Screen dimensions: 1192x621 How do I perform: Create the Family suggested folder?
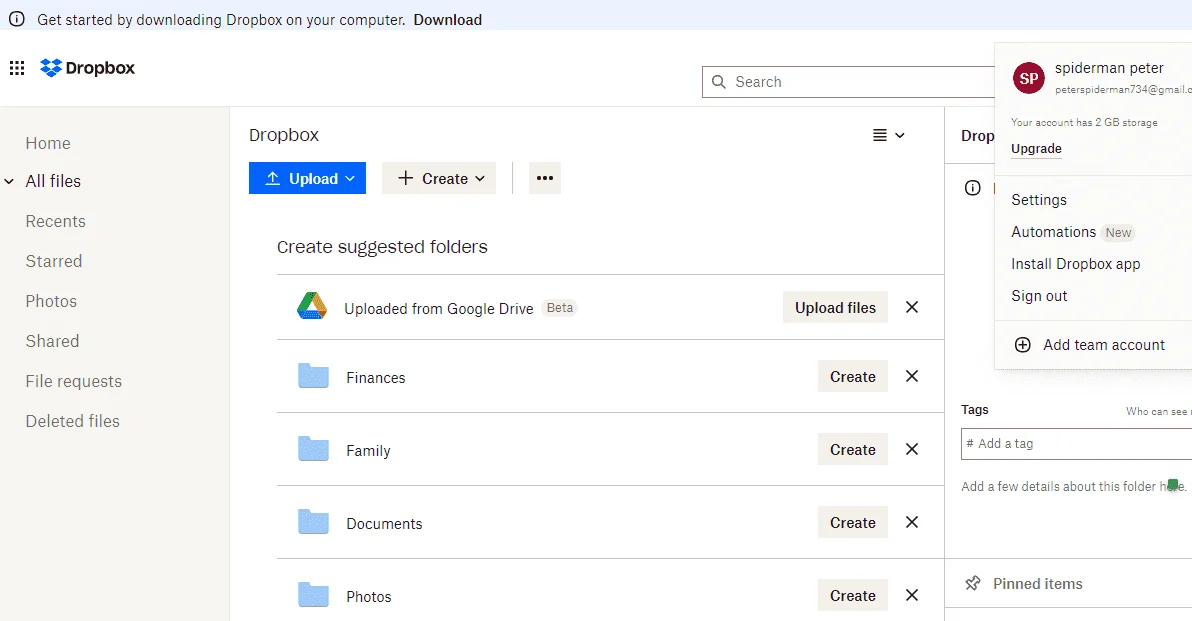[x=852, y=450]
